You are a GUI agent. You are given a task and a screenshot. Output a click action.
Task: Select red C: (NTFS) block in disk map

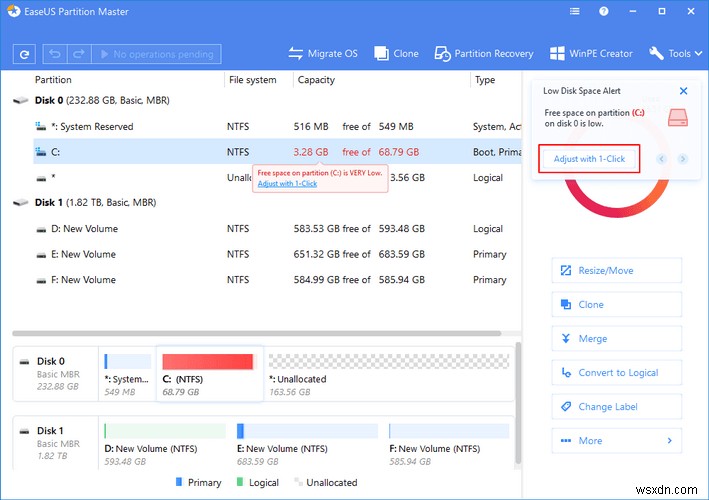[x=209, y=374]
